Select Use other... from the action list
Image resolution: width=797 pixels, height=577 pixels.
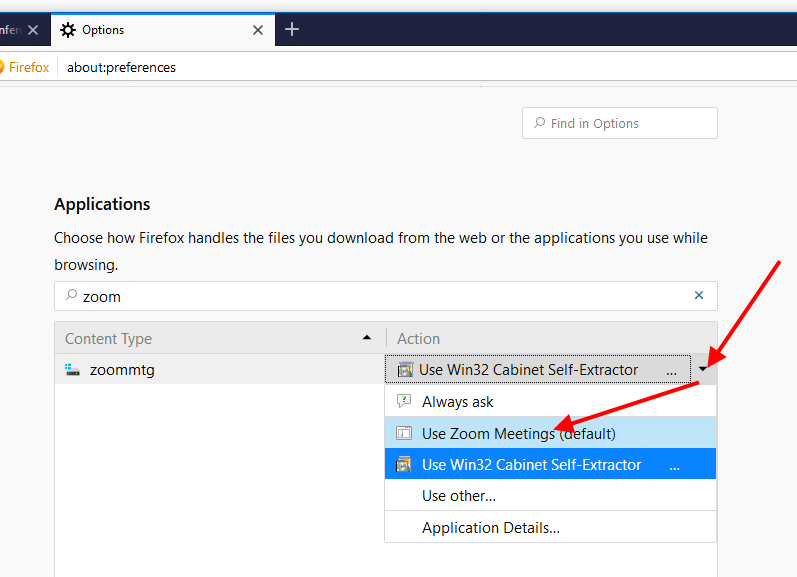tap(459, 495)
